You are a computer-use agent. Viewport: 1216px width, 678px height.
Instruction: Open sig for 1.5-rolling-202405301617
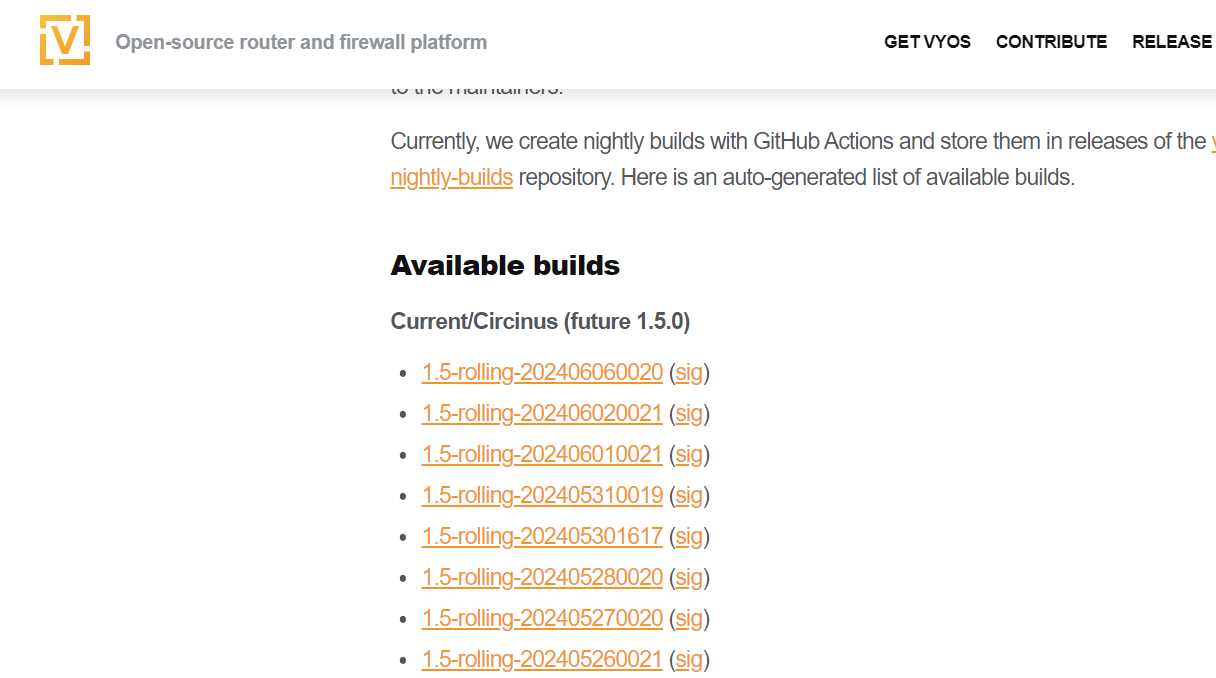(x=689, y=537)
